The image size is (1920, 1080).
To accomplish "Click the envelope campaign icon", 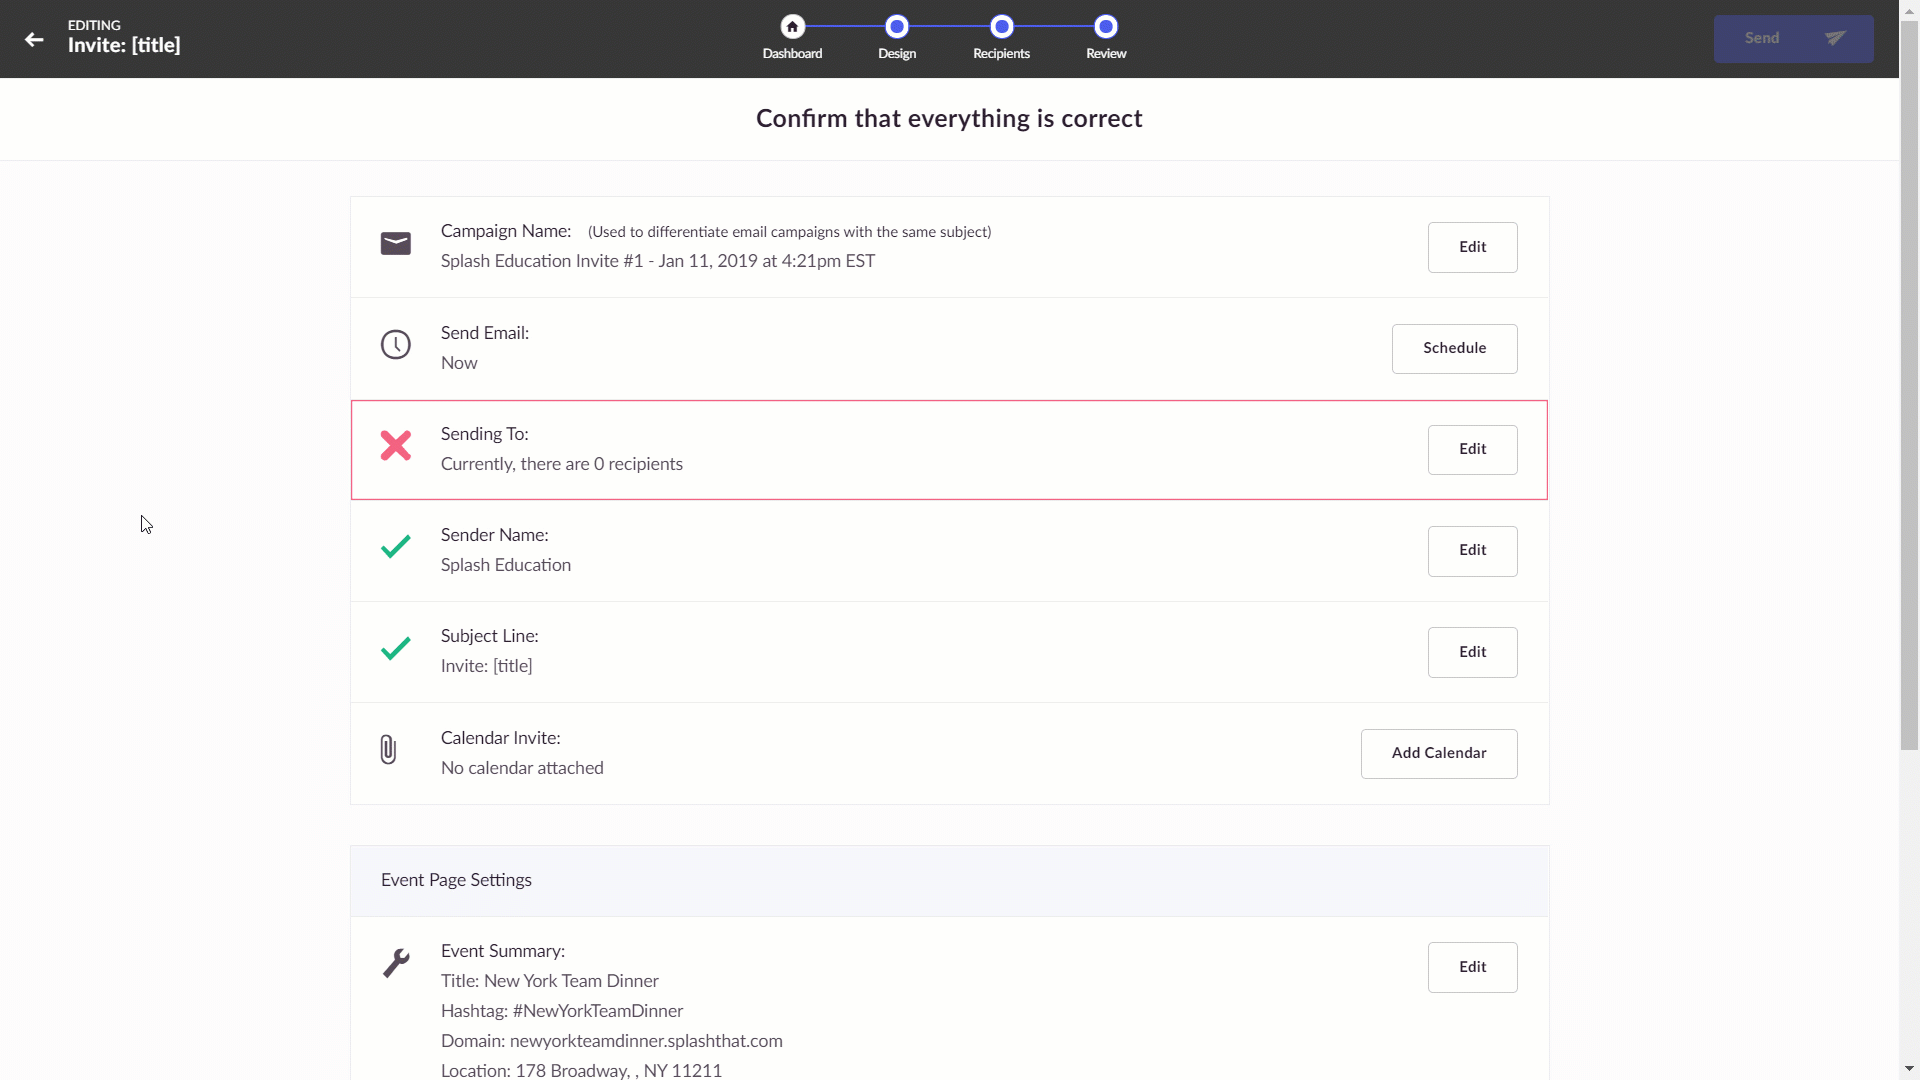I will pyautogui.click(x=396, y=244).
